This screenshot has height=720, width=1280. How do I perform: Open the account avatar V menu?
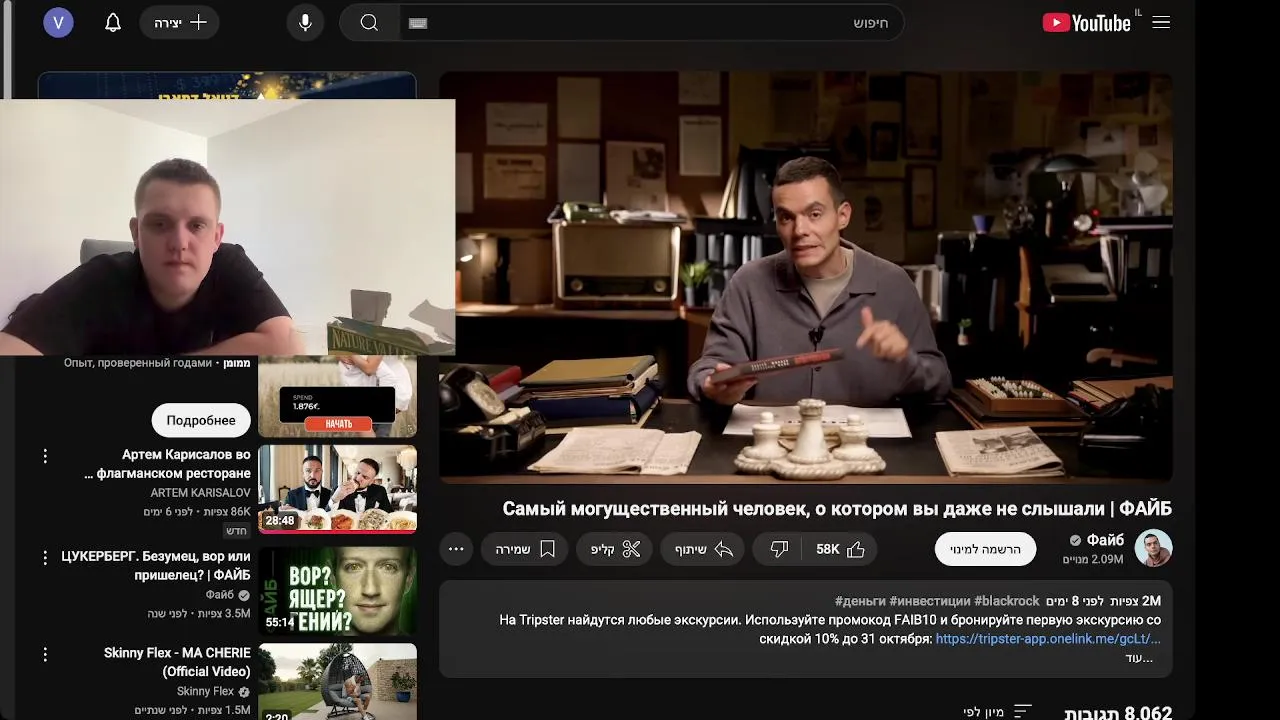[x=58, y=22]
